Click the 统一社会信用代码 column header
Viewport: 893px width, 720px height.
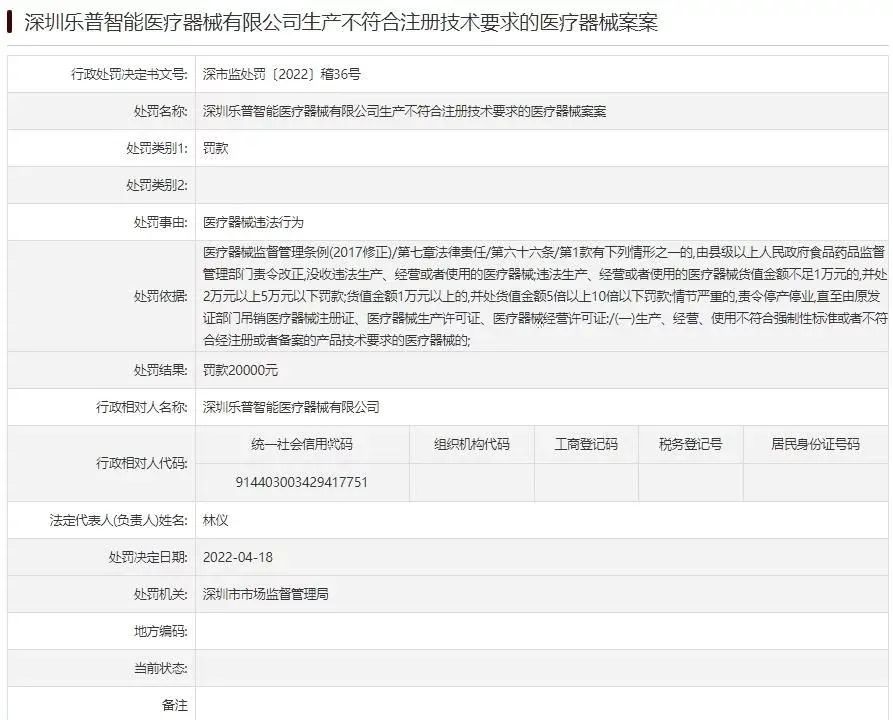pyautogui.click(x=302, y=444)
